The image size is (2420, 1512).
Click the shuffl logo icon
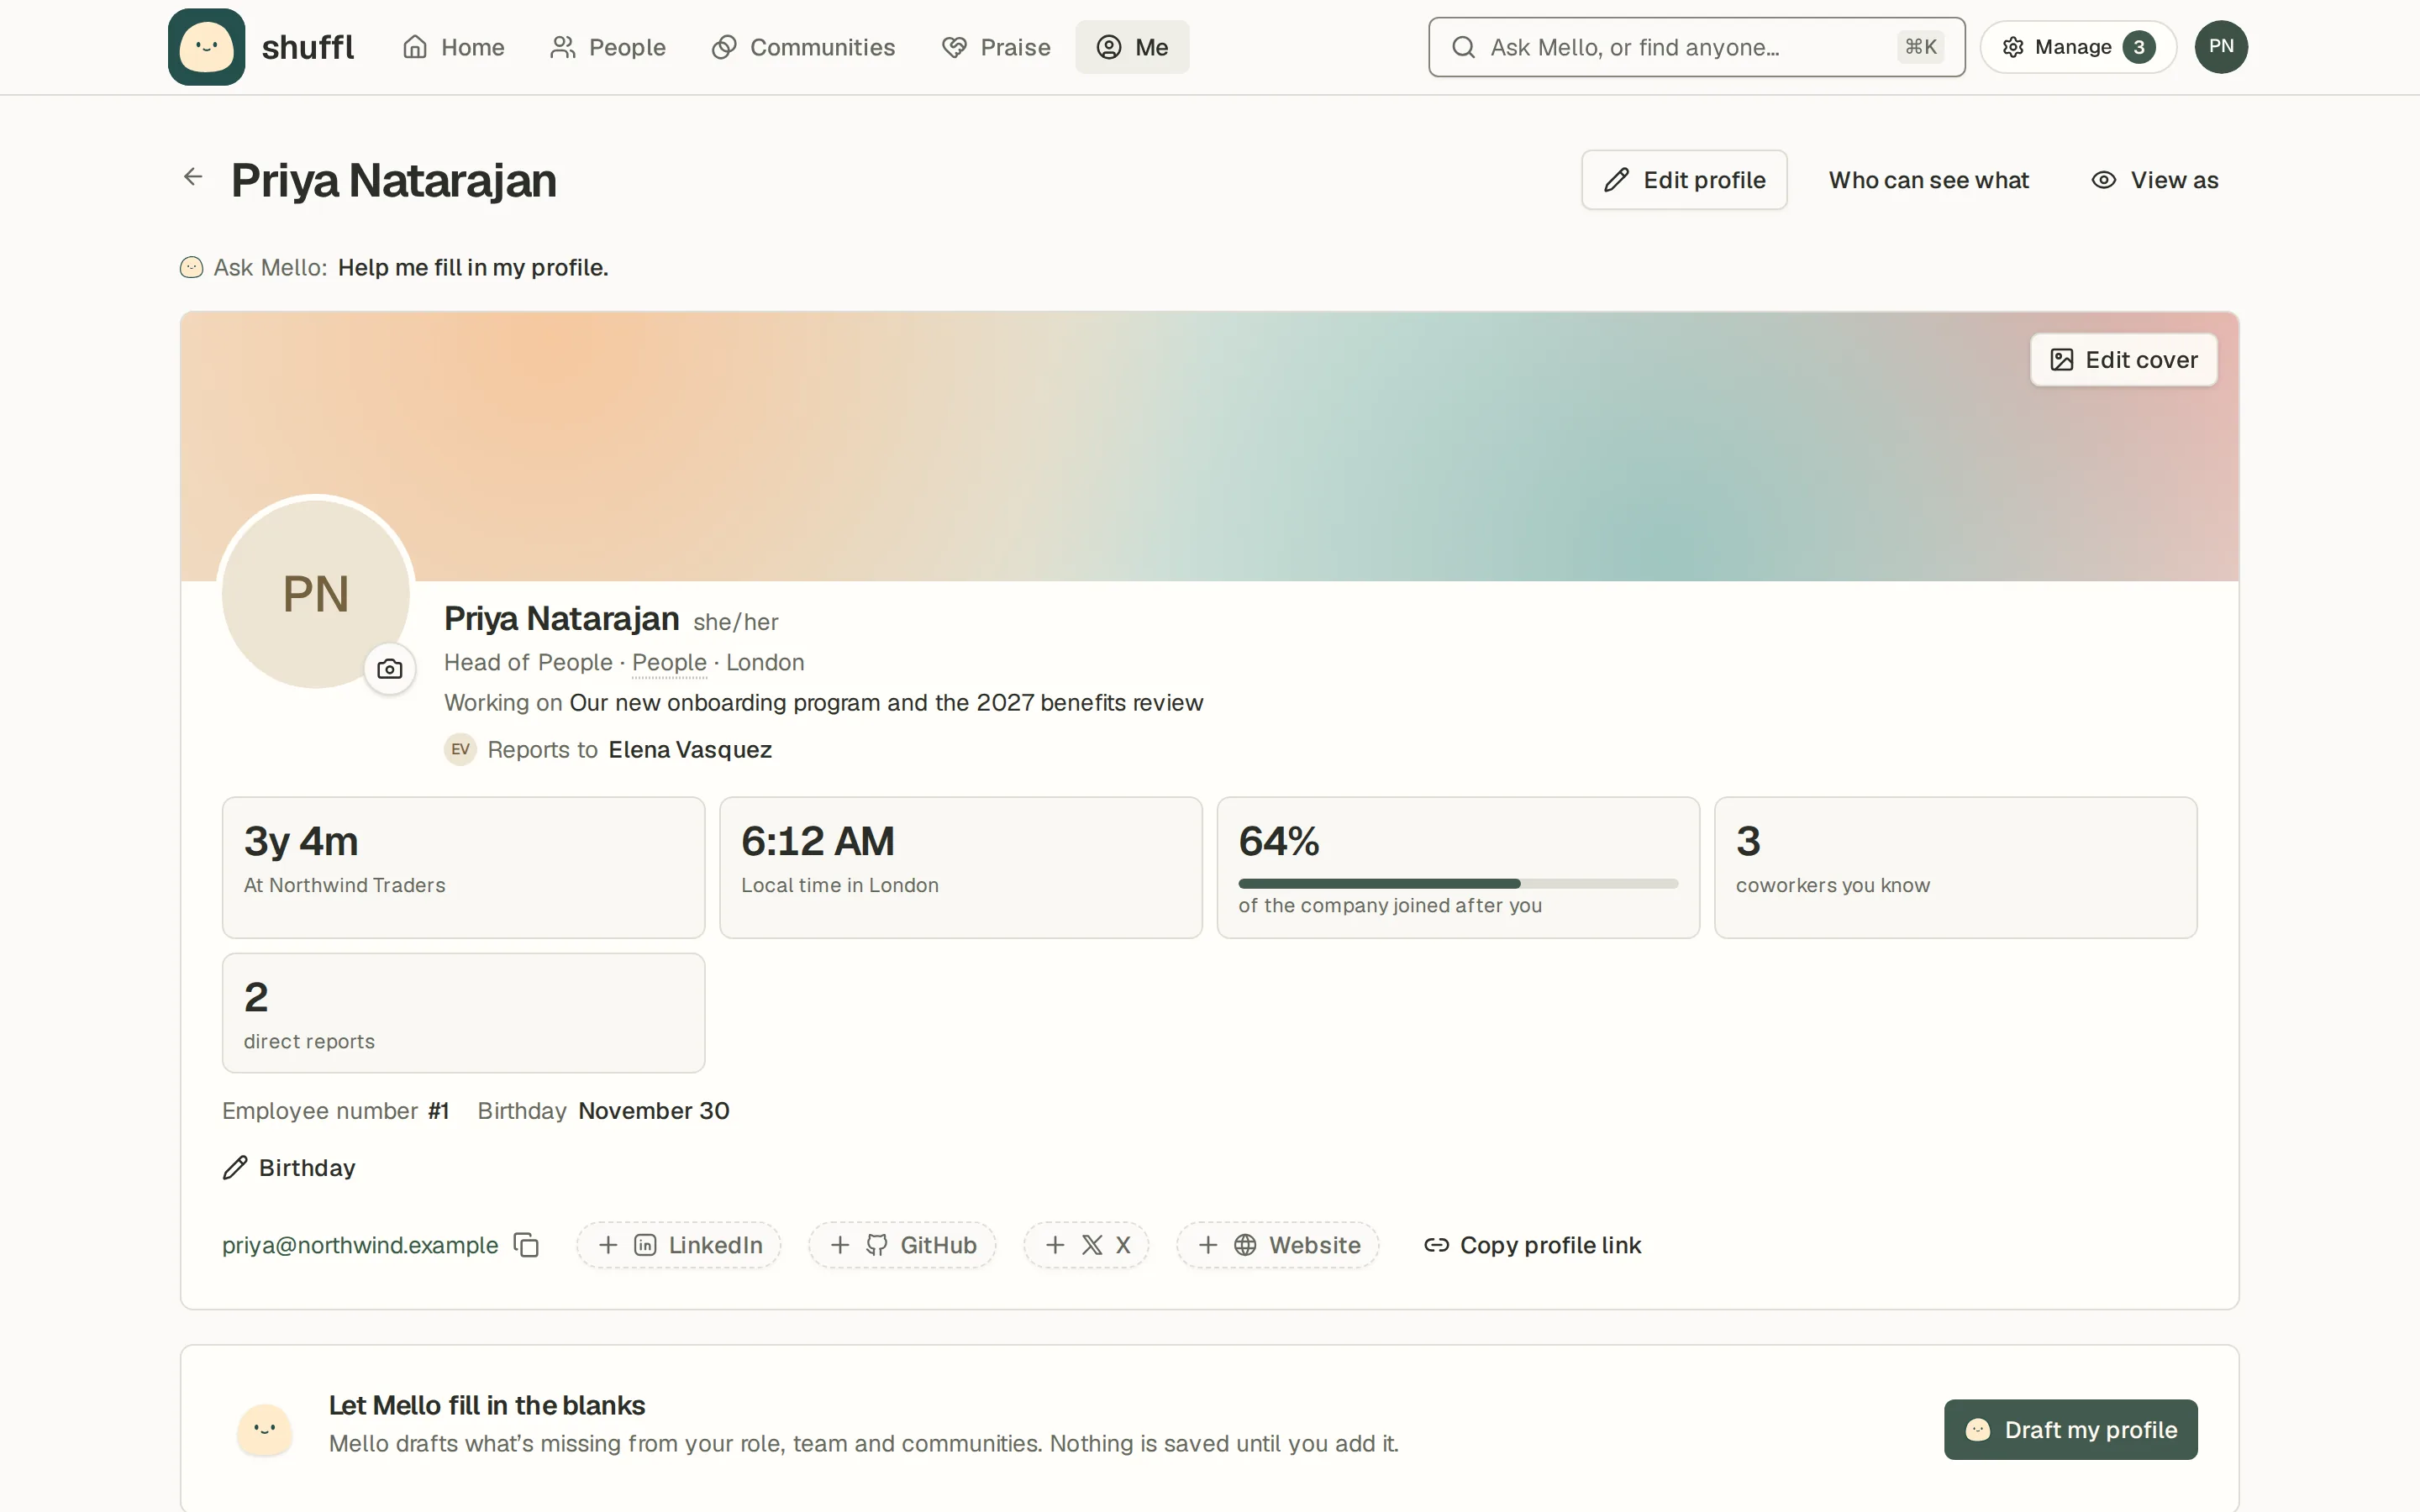tap(206, 47)
